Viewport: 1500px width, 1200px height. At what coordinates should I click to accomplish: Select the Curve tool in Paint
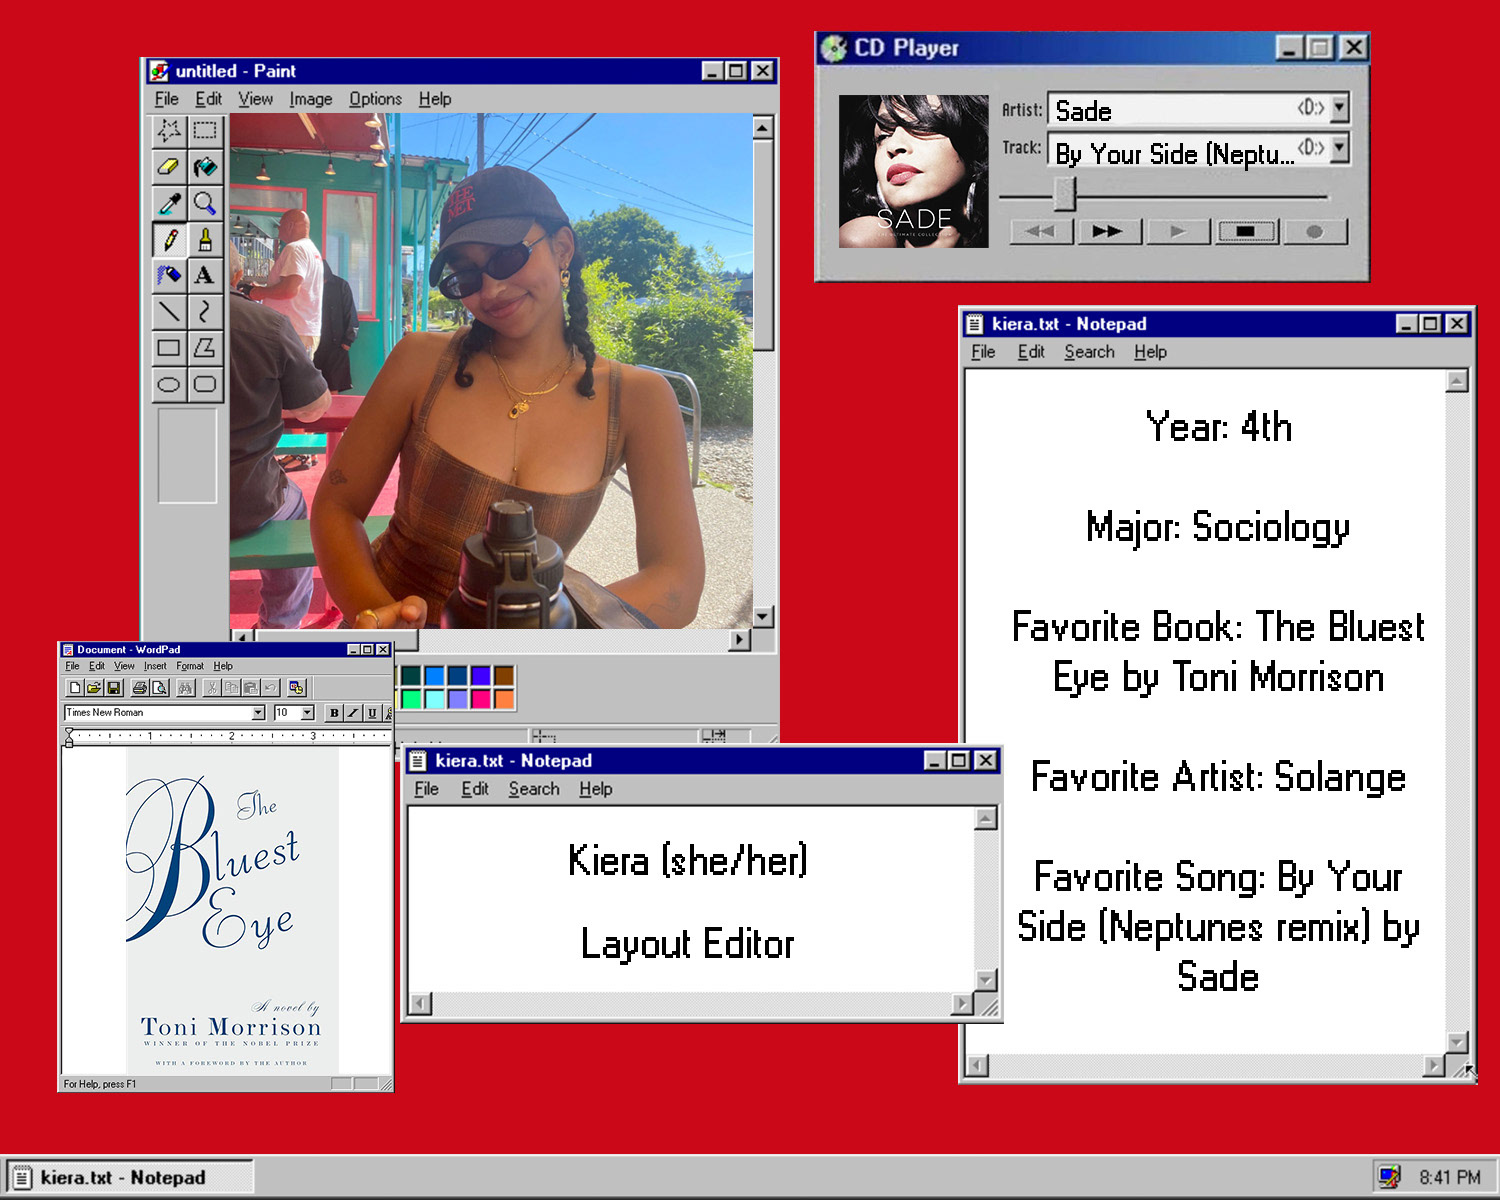[205, 311]
